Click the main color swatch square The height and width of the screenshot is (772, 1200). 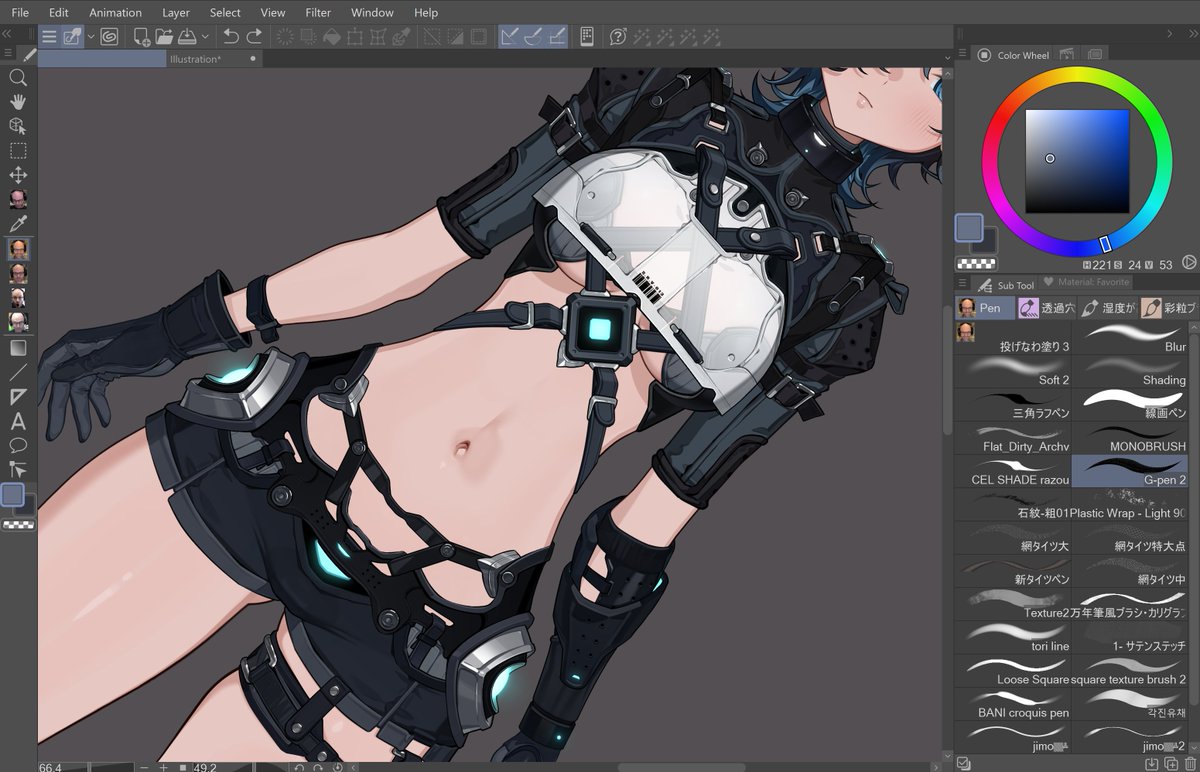click(x=968, y=228)
